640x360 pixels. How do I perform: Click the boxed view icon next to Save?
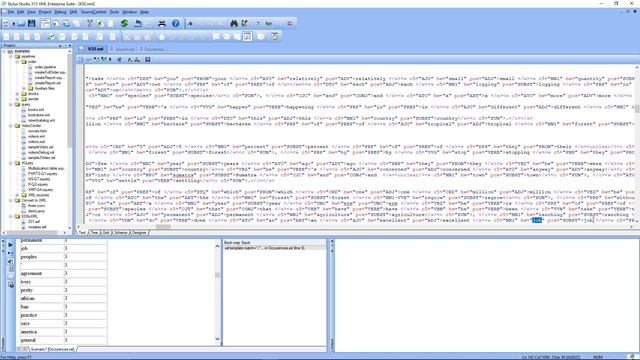(45, 23)
